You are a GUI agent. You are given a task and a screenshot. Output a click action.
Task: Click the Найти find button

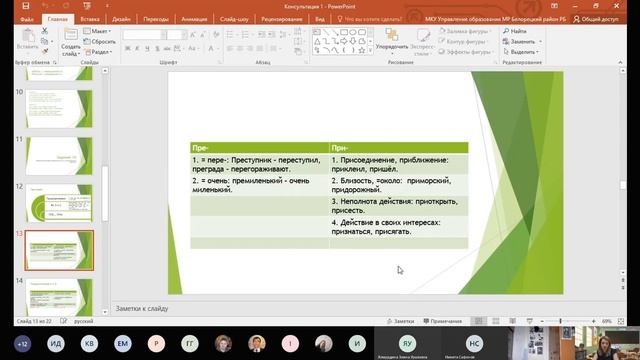[x=515, y=31]
